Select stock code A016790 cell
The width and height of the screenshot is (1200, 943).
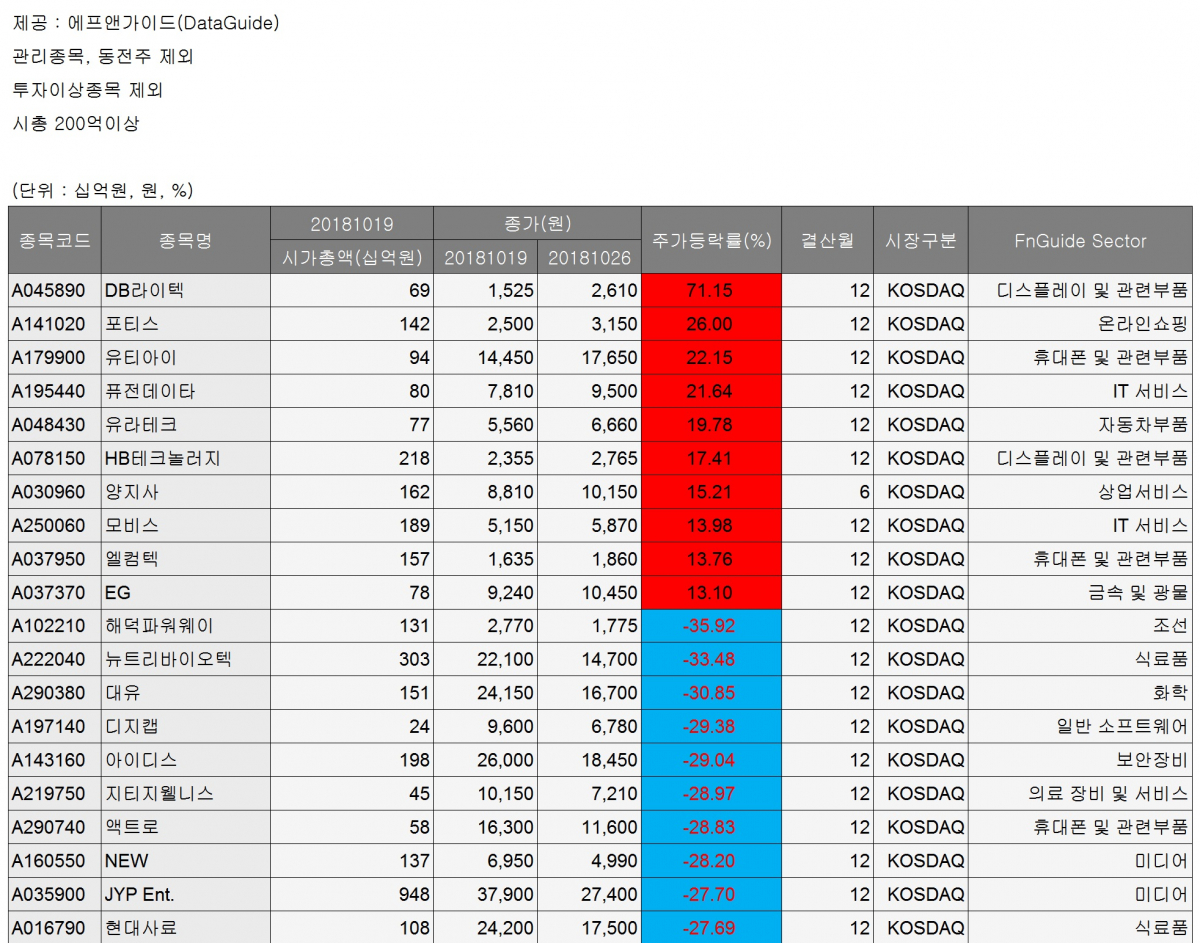click(x=55, y=927)
